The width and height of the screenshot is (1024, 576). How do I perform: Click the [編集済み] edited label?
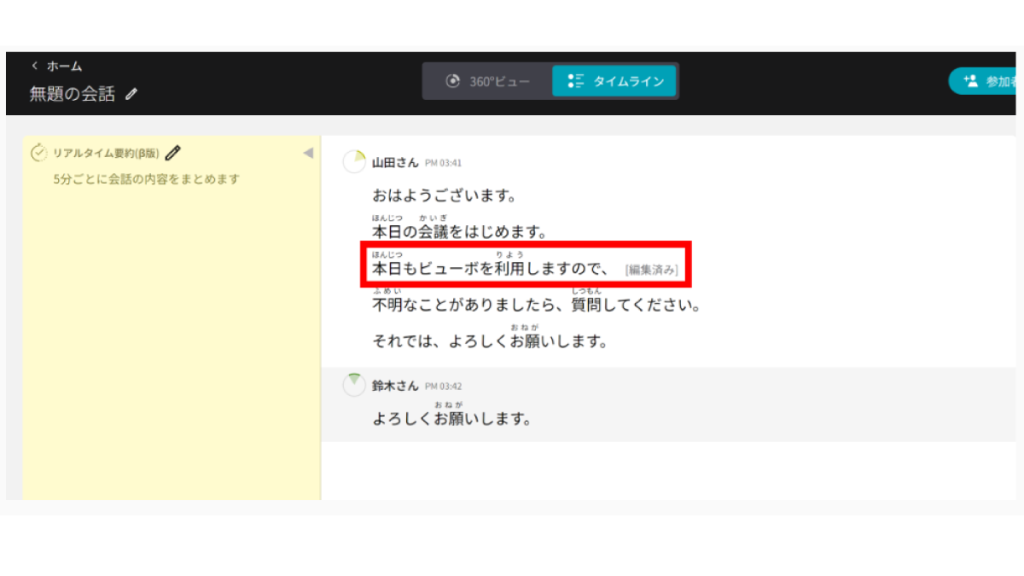pos(652,270)
